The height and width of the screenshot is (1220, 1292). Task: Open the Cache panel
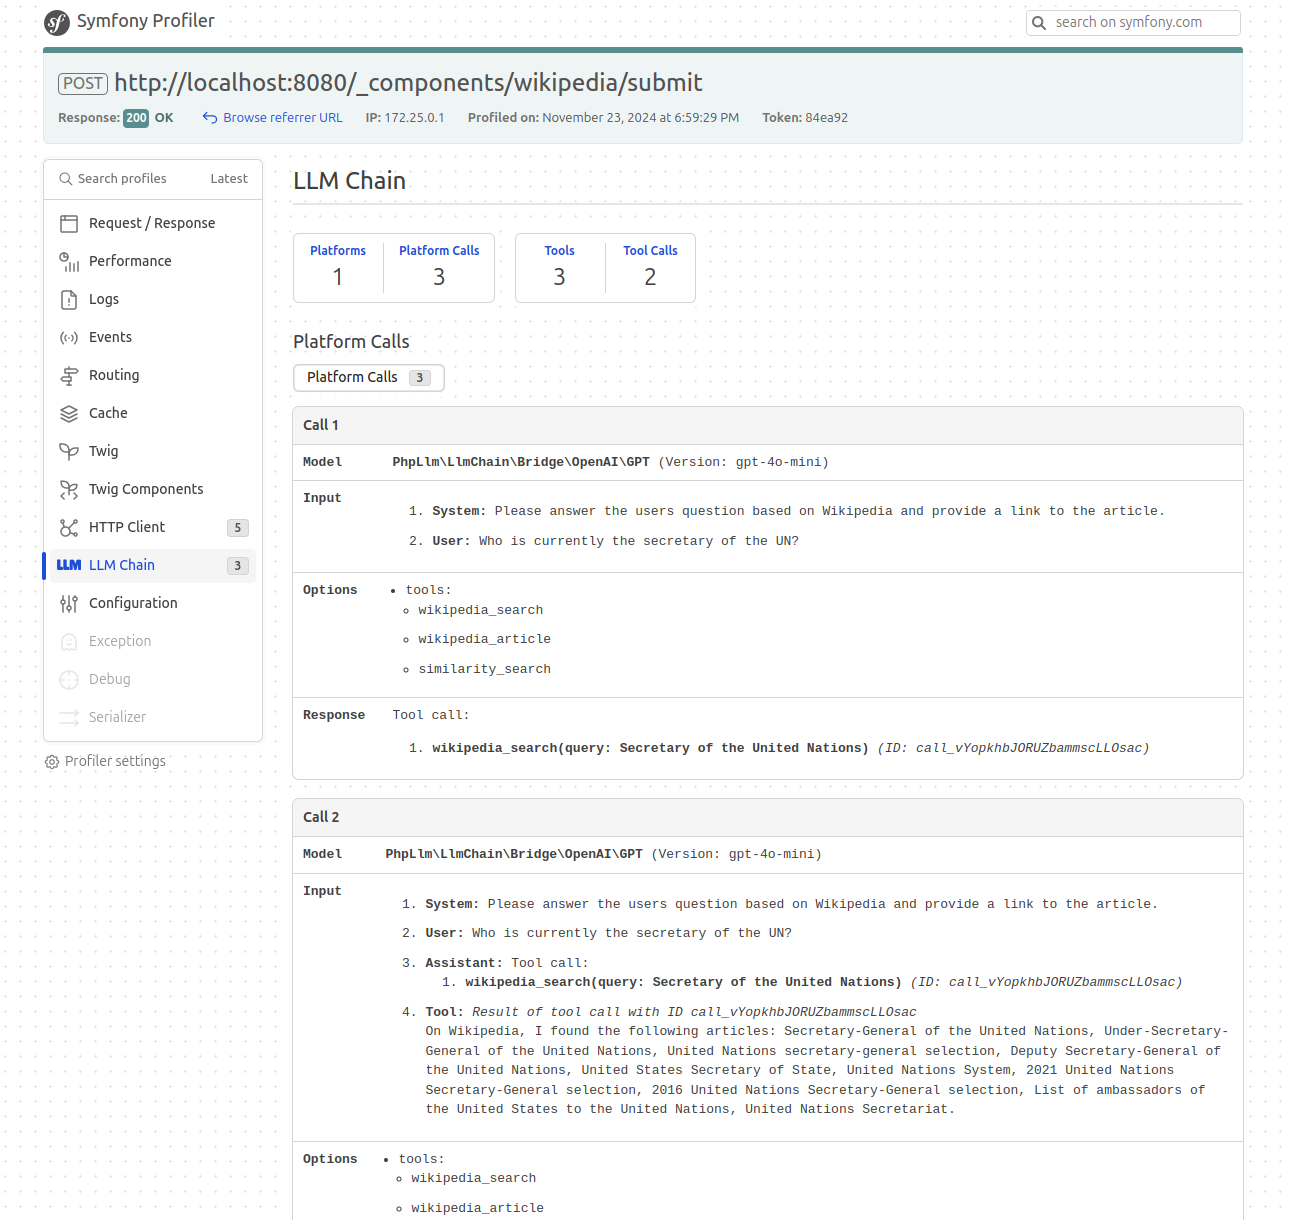(107, 413)
